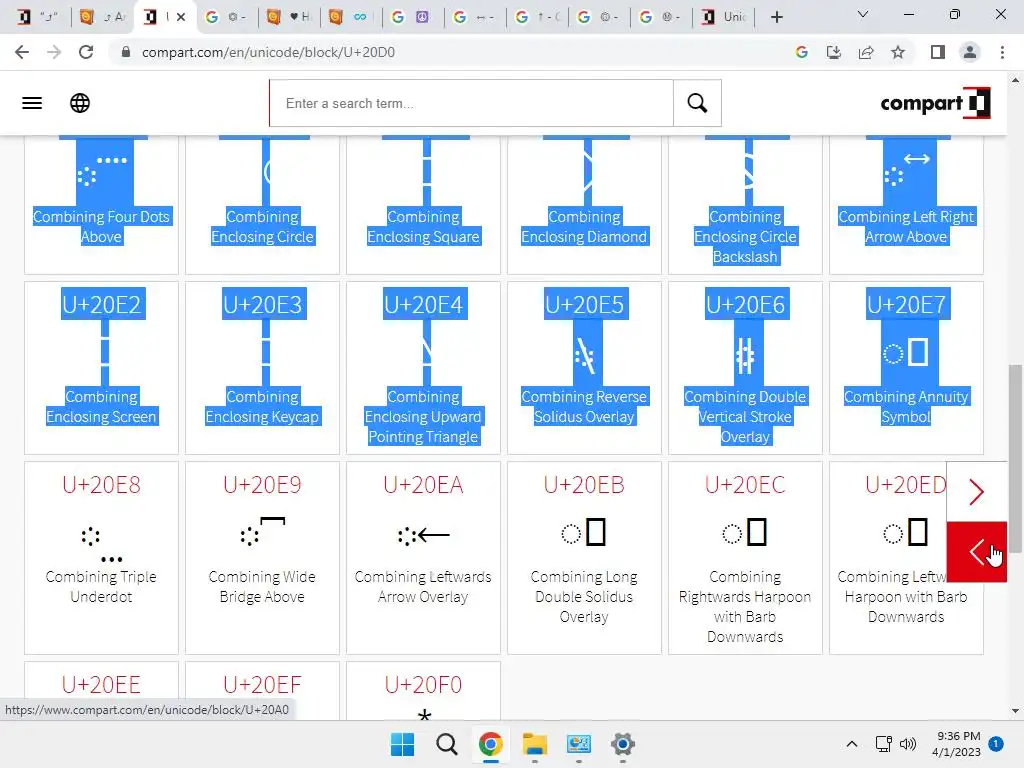Open the hamburger menu icon
Viewport: 1024px width, 768px height.
[x=32, y=103]
